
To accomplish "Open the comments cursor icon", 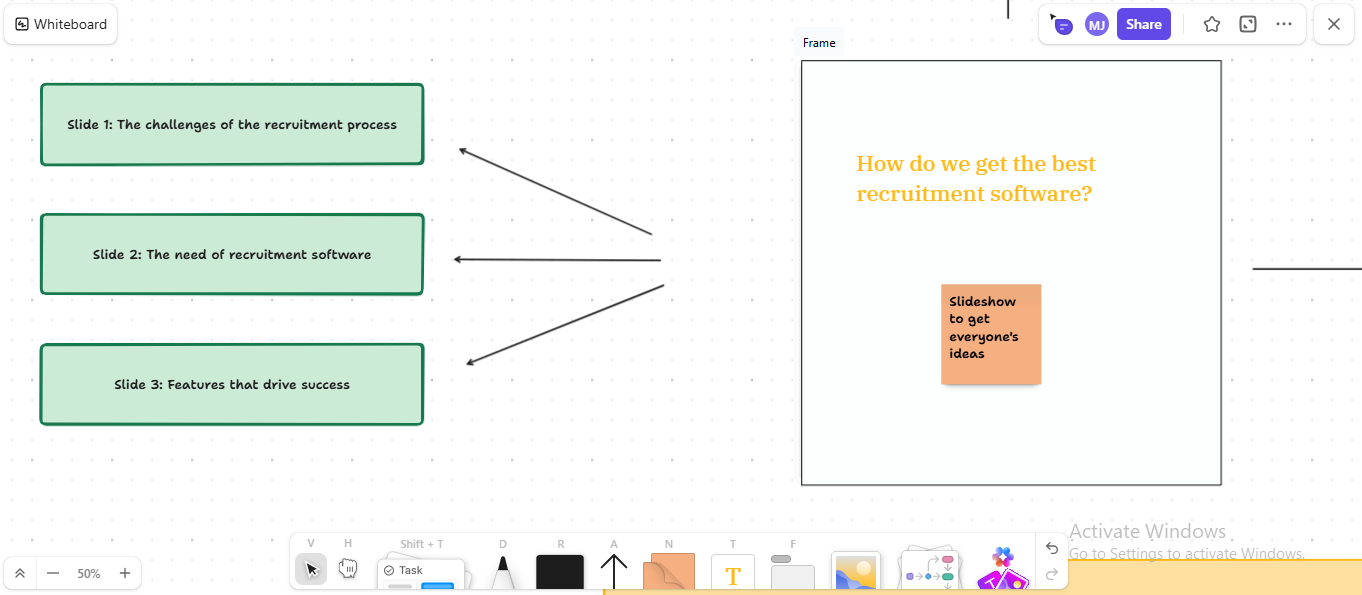I will [x=1062, y=24].
